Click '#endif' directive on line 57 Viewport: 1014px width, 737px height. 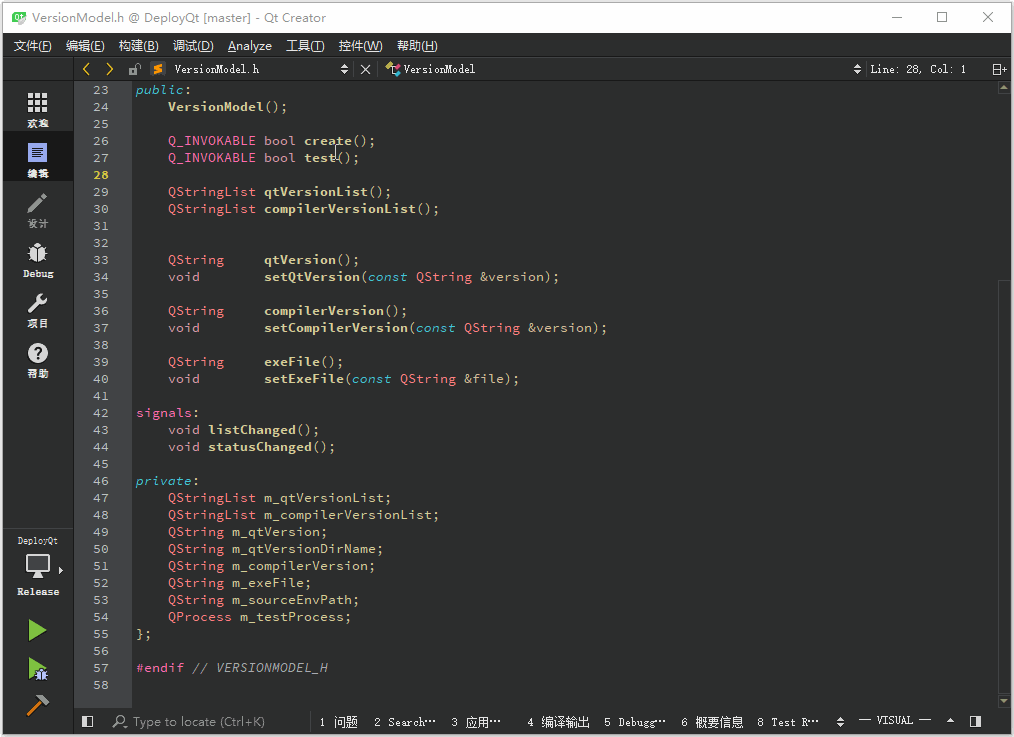pos(160,668)
